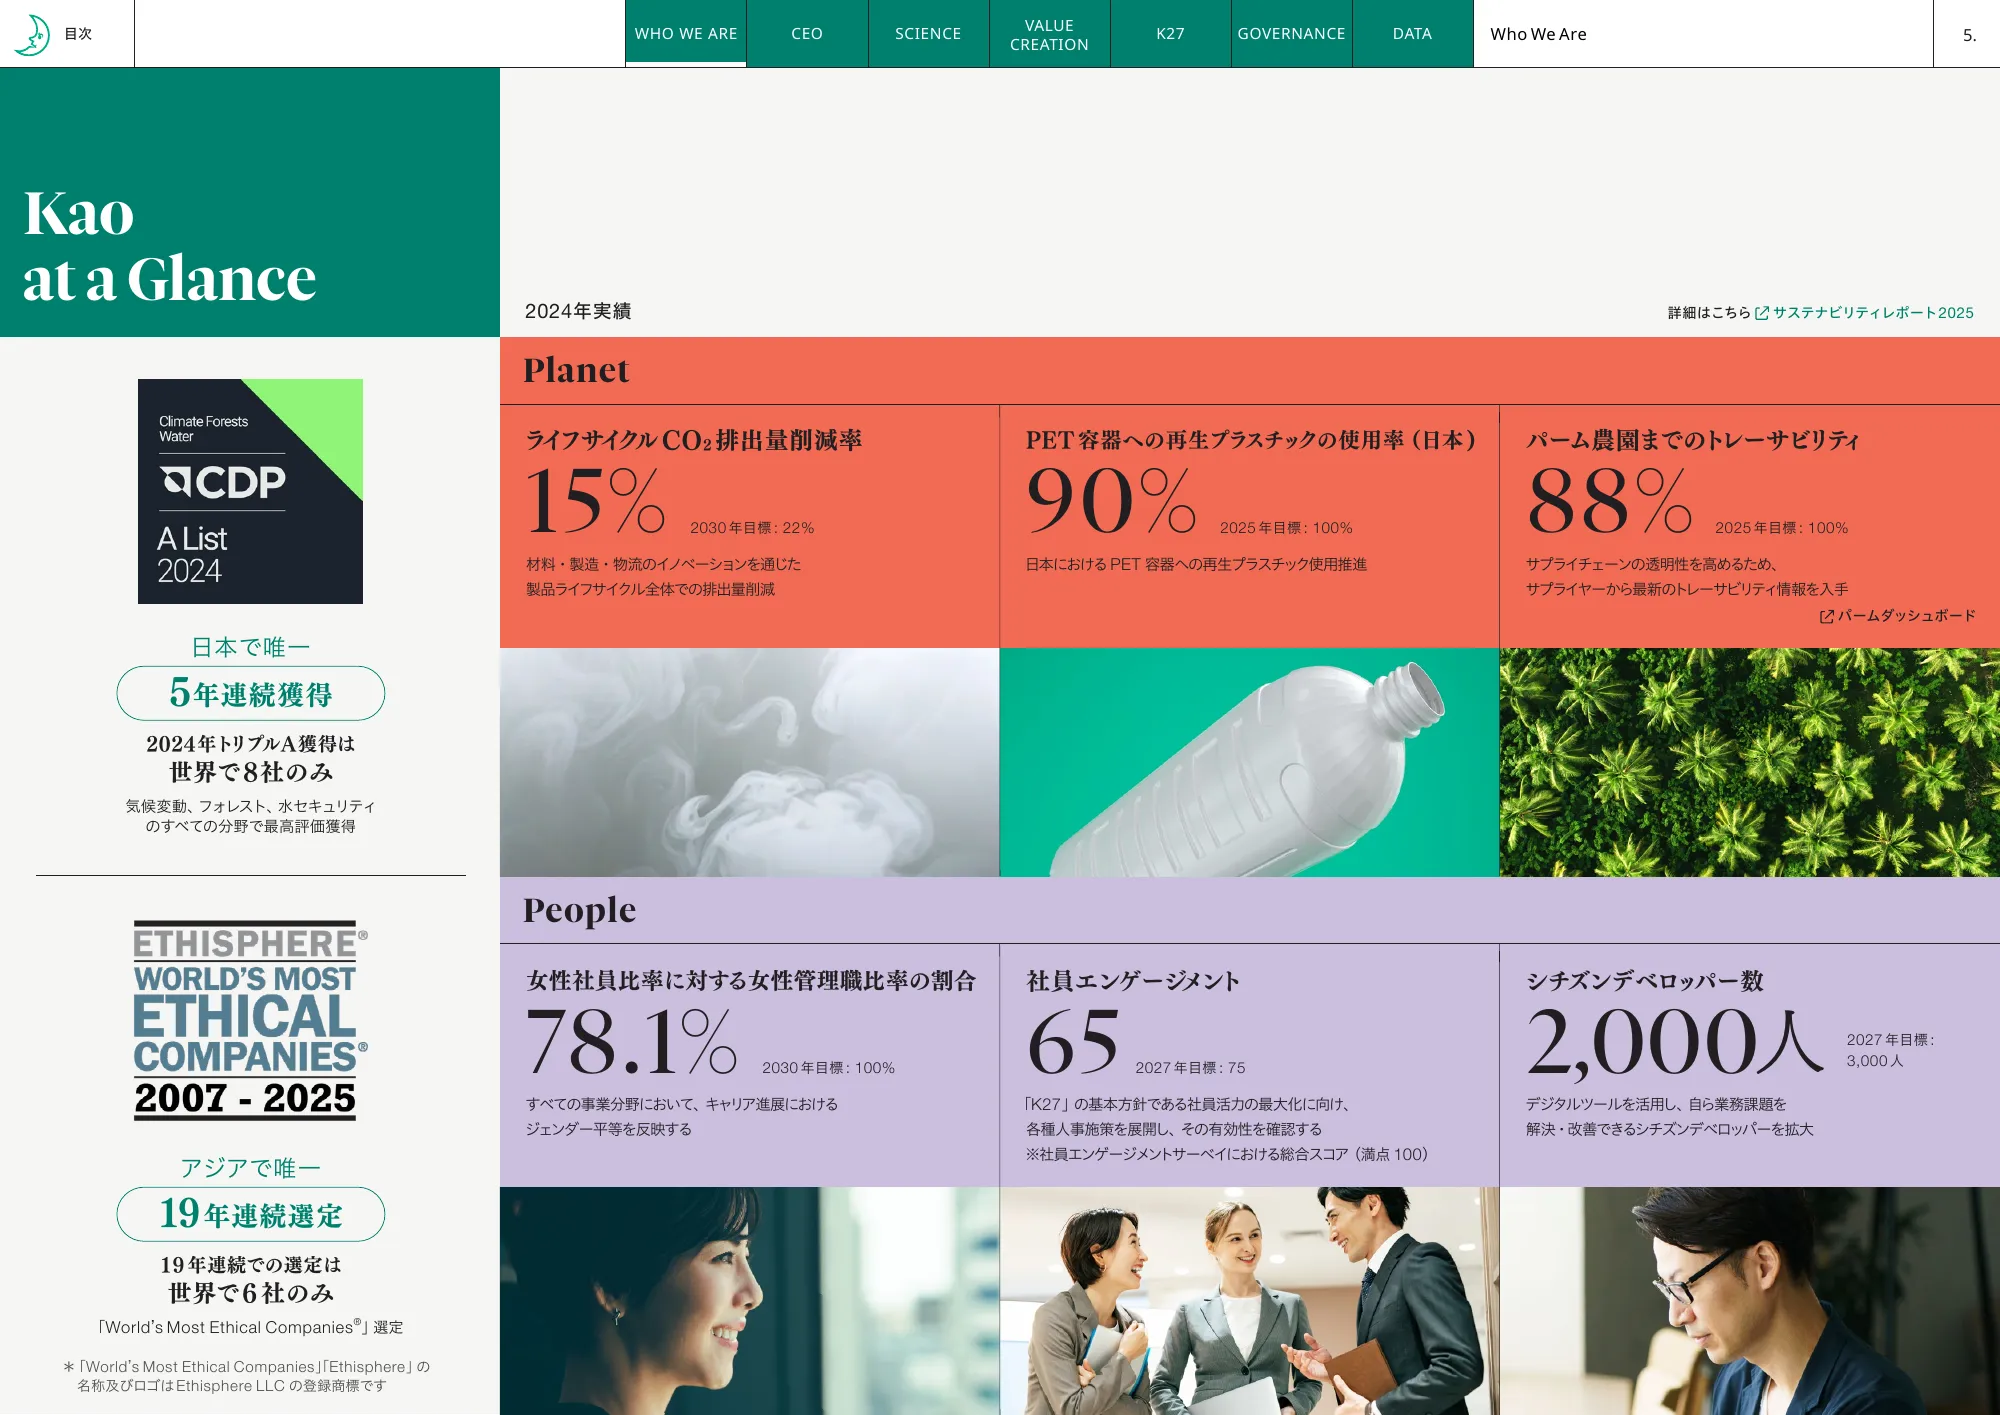Click the green Kao at a Glance panel
This screenshot has height=1415, width=2000.
[x=249, y=200]
